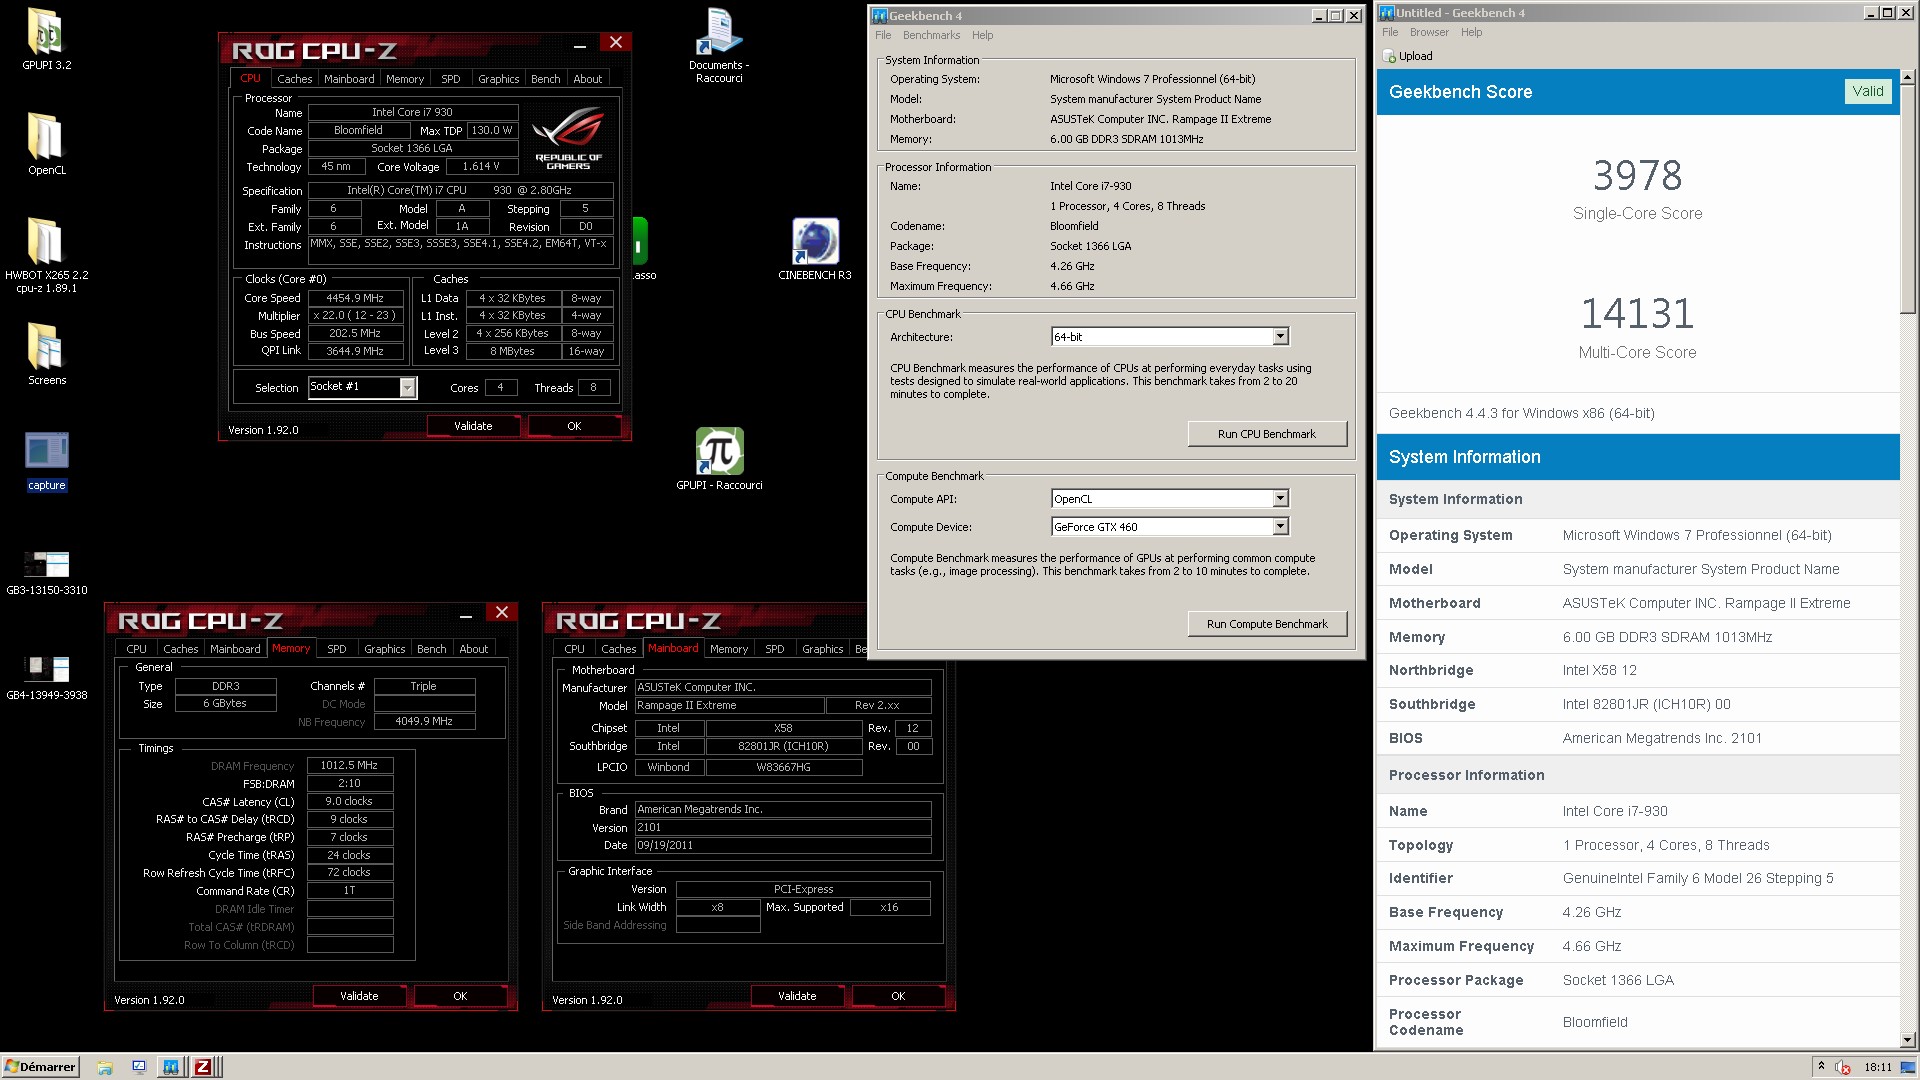Click the Valid badge in Geekbench Score
The height and width of the screenshot is (1080, 1920).
1867,91
